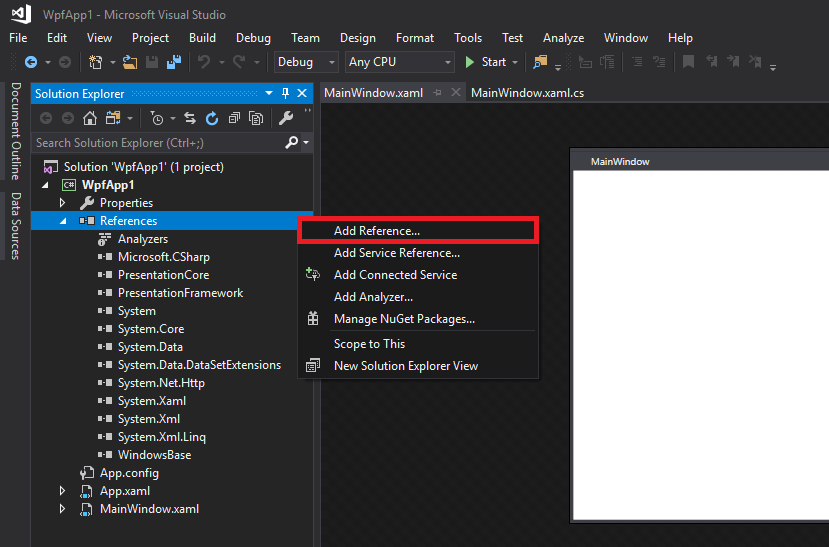Click the Home icon in Solution Explorer
Screen dimensions: 829x547
90,118
